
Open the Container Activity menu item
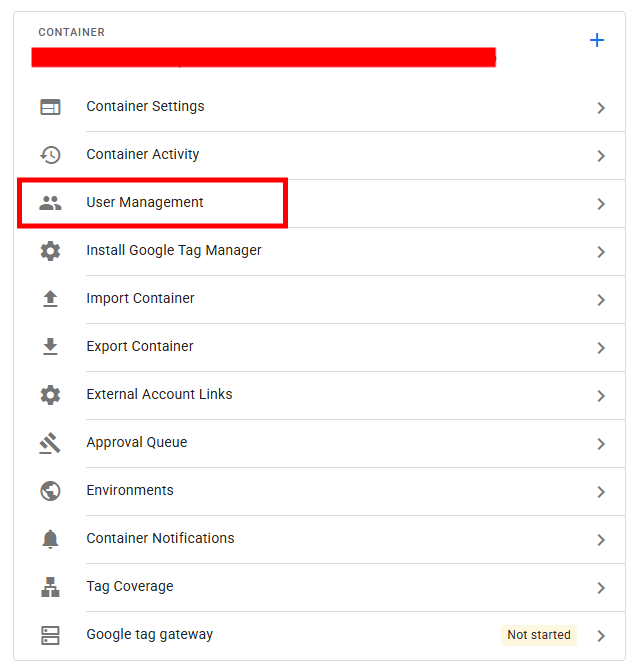click(142, 154)
